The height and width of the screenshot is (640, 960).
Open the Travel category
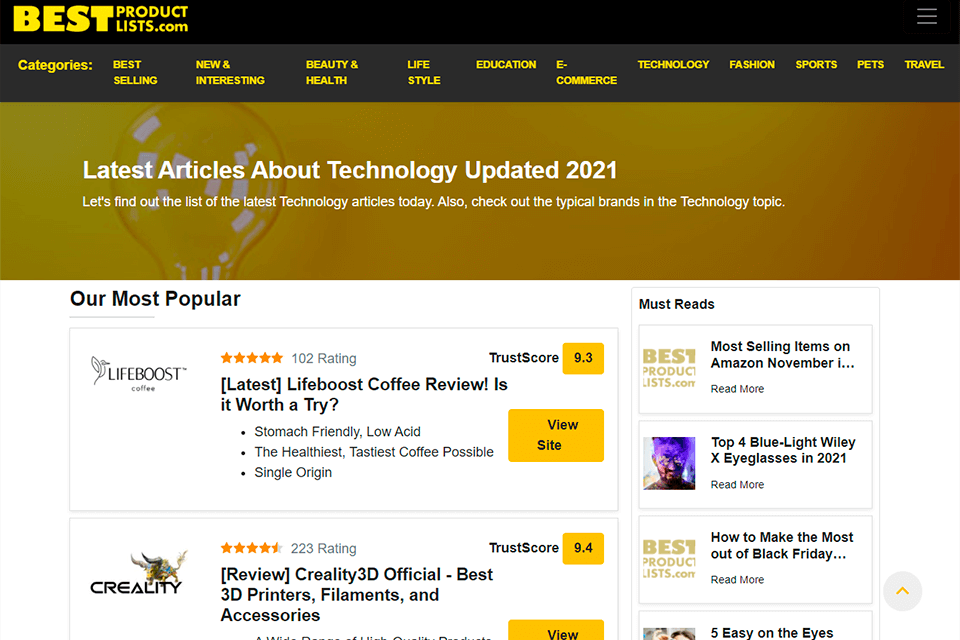tap(924, 64)
